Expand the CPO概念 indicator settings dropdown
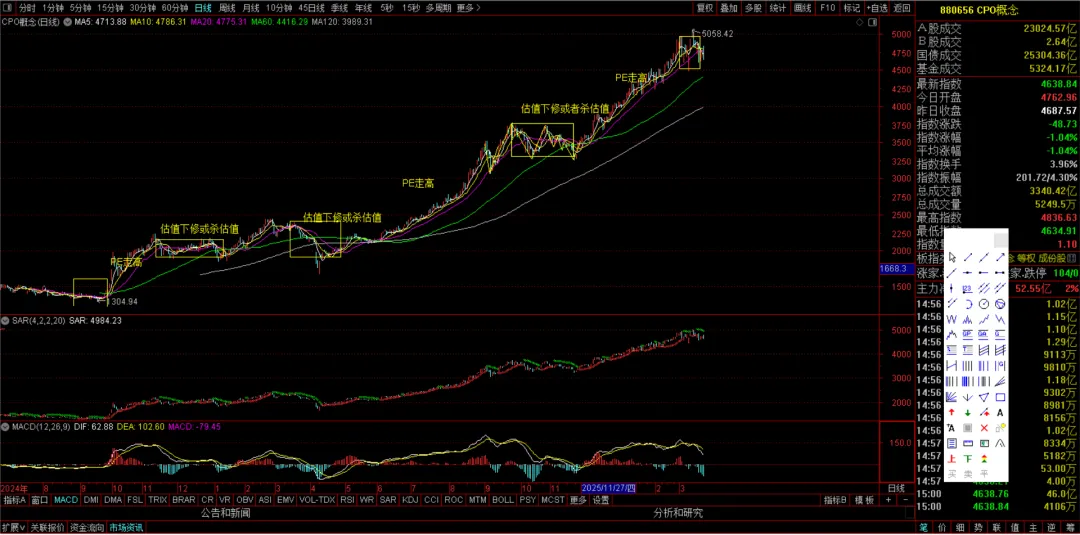 pyautogui.click(x=68, y=22)
